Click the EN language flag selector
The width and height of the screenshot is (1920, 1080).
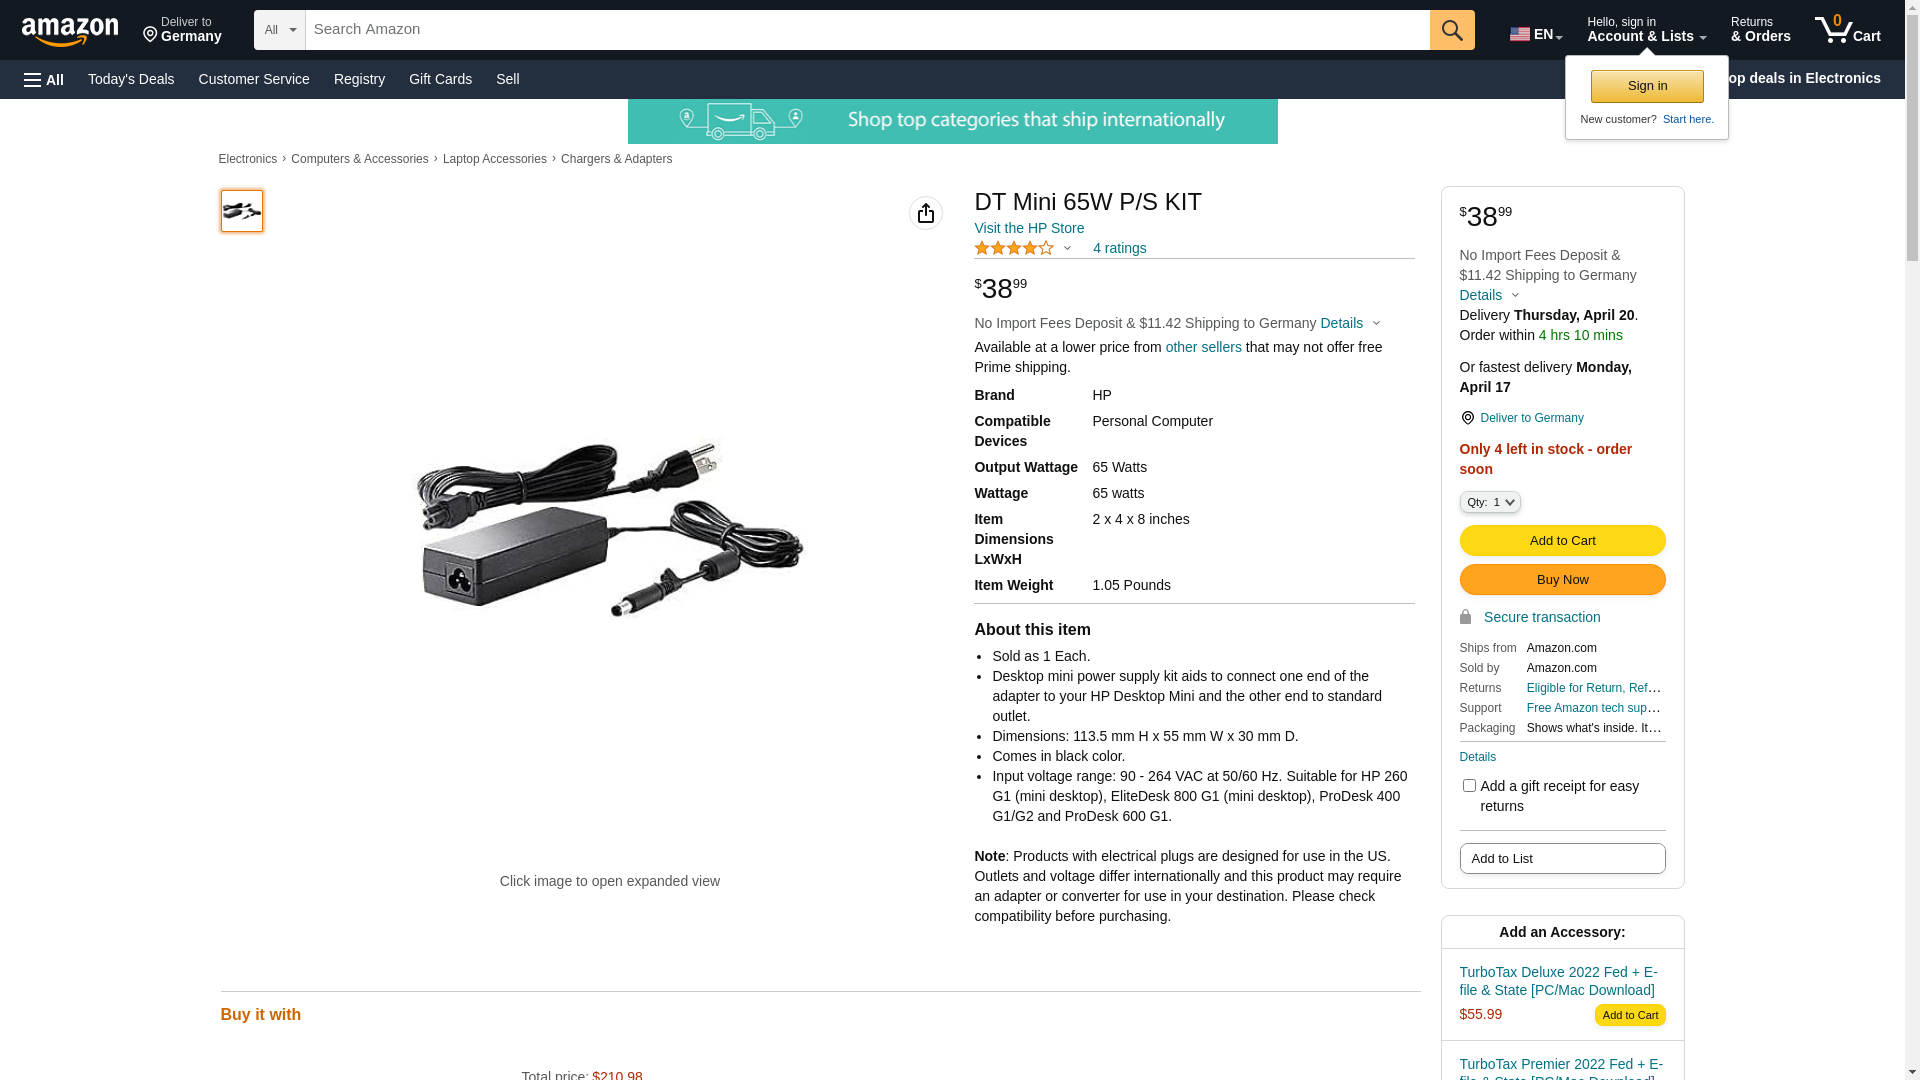(x=1536, y=34)
